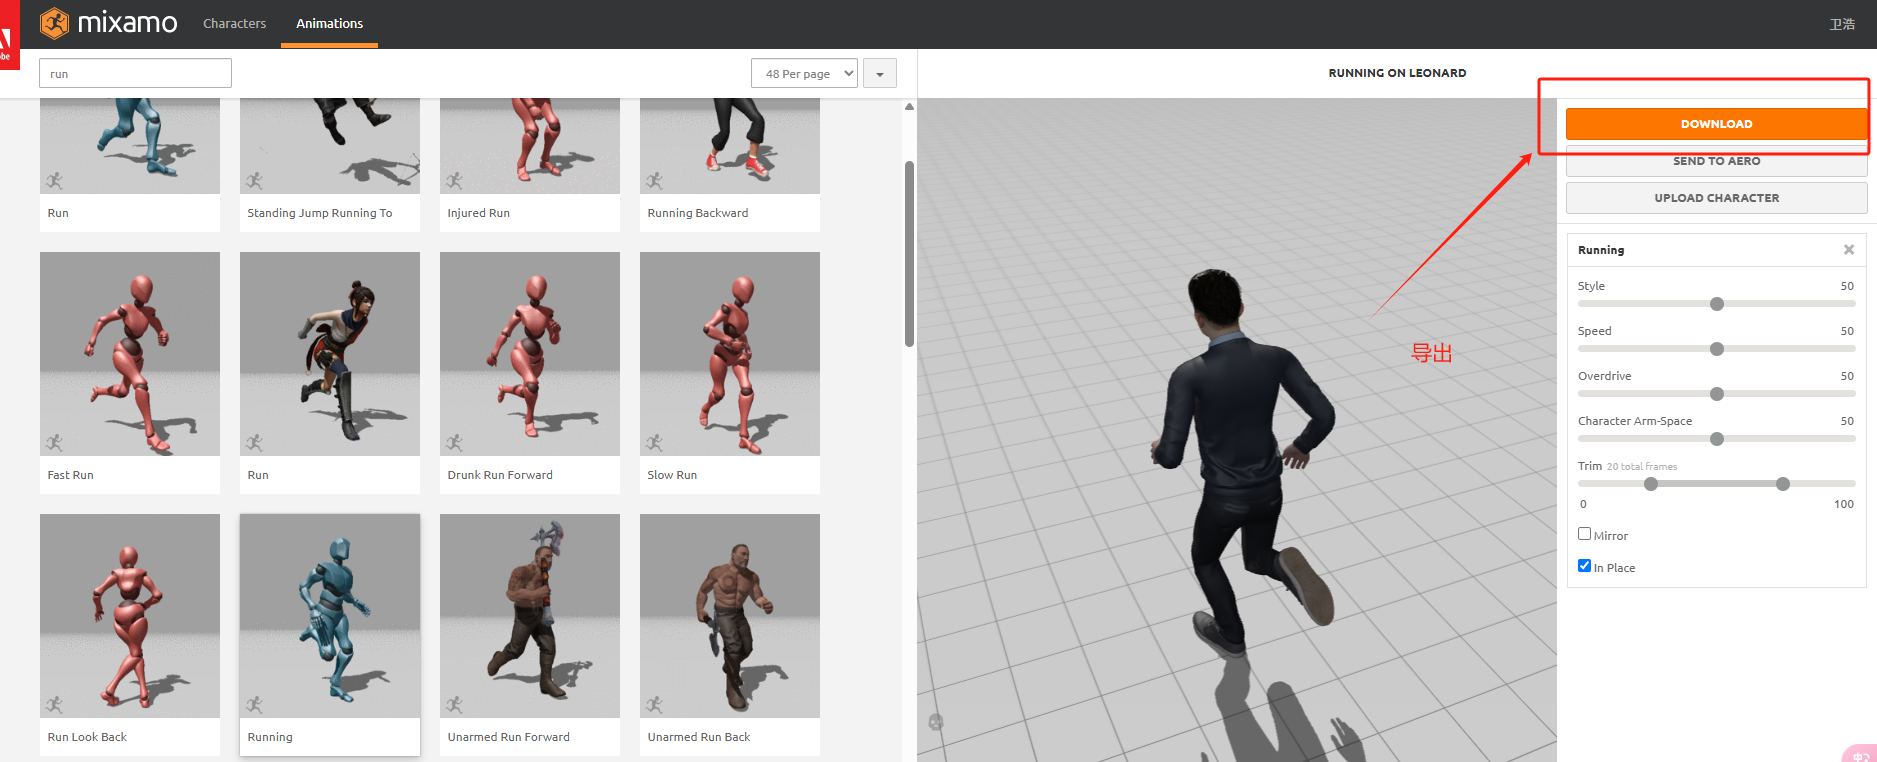
Task: Click the Mixamo logo icon
Action: (54, 23)
